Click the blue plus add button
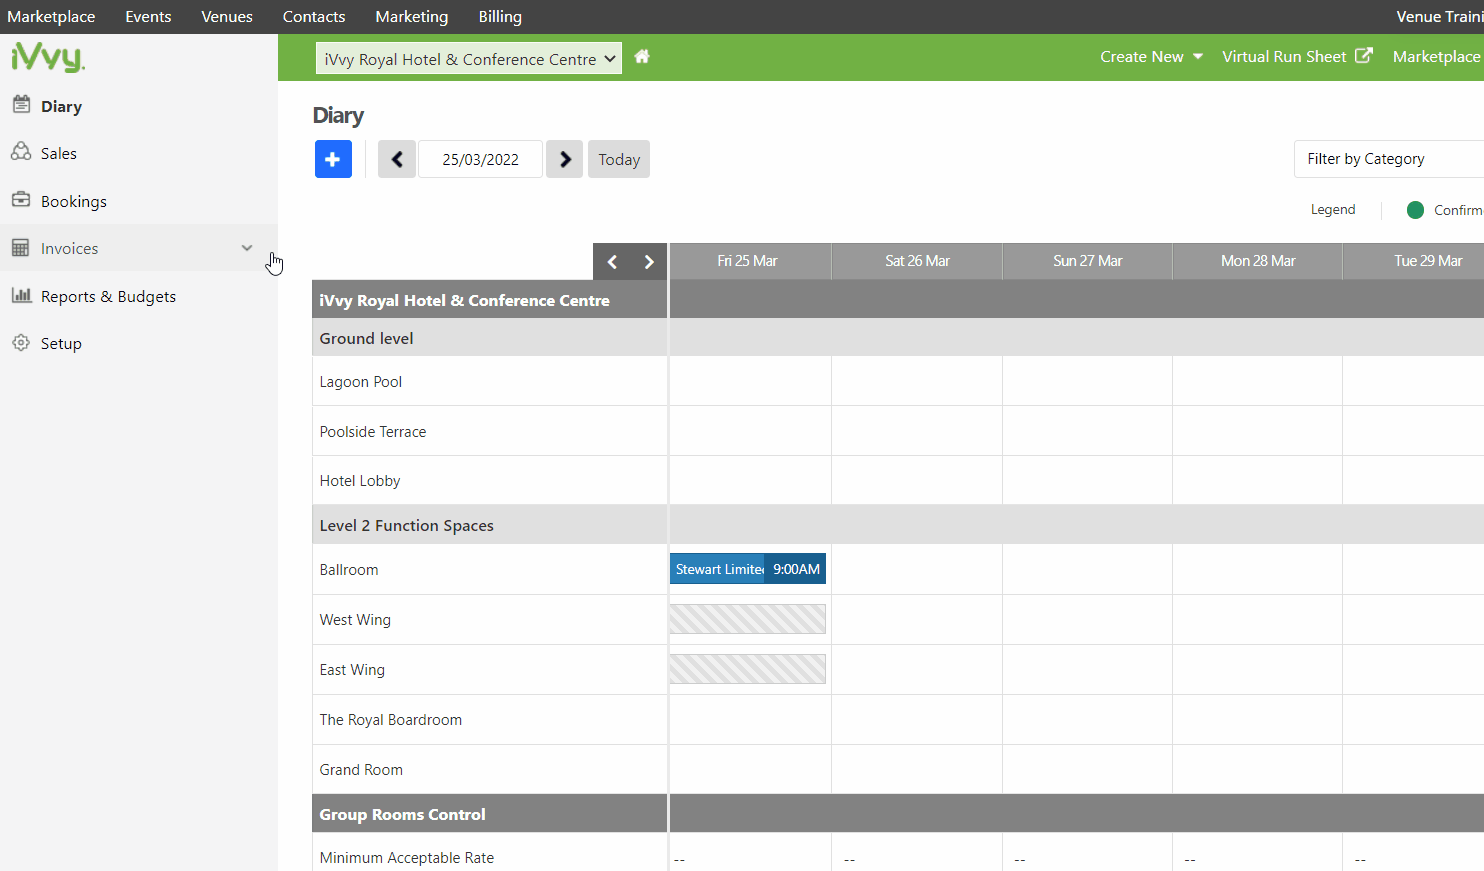The width and height of the screenshot is (1484, 871). (333, 159)
